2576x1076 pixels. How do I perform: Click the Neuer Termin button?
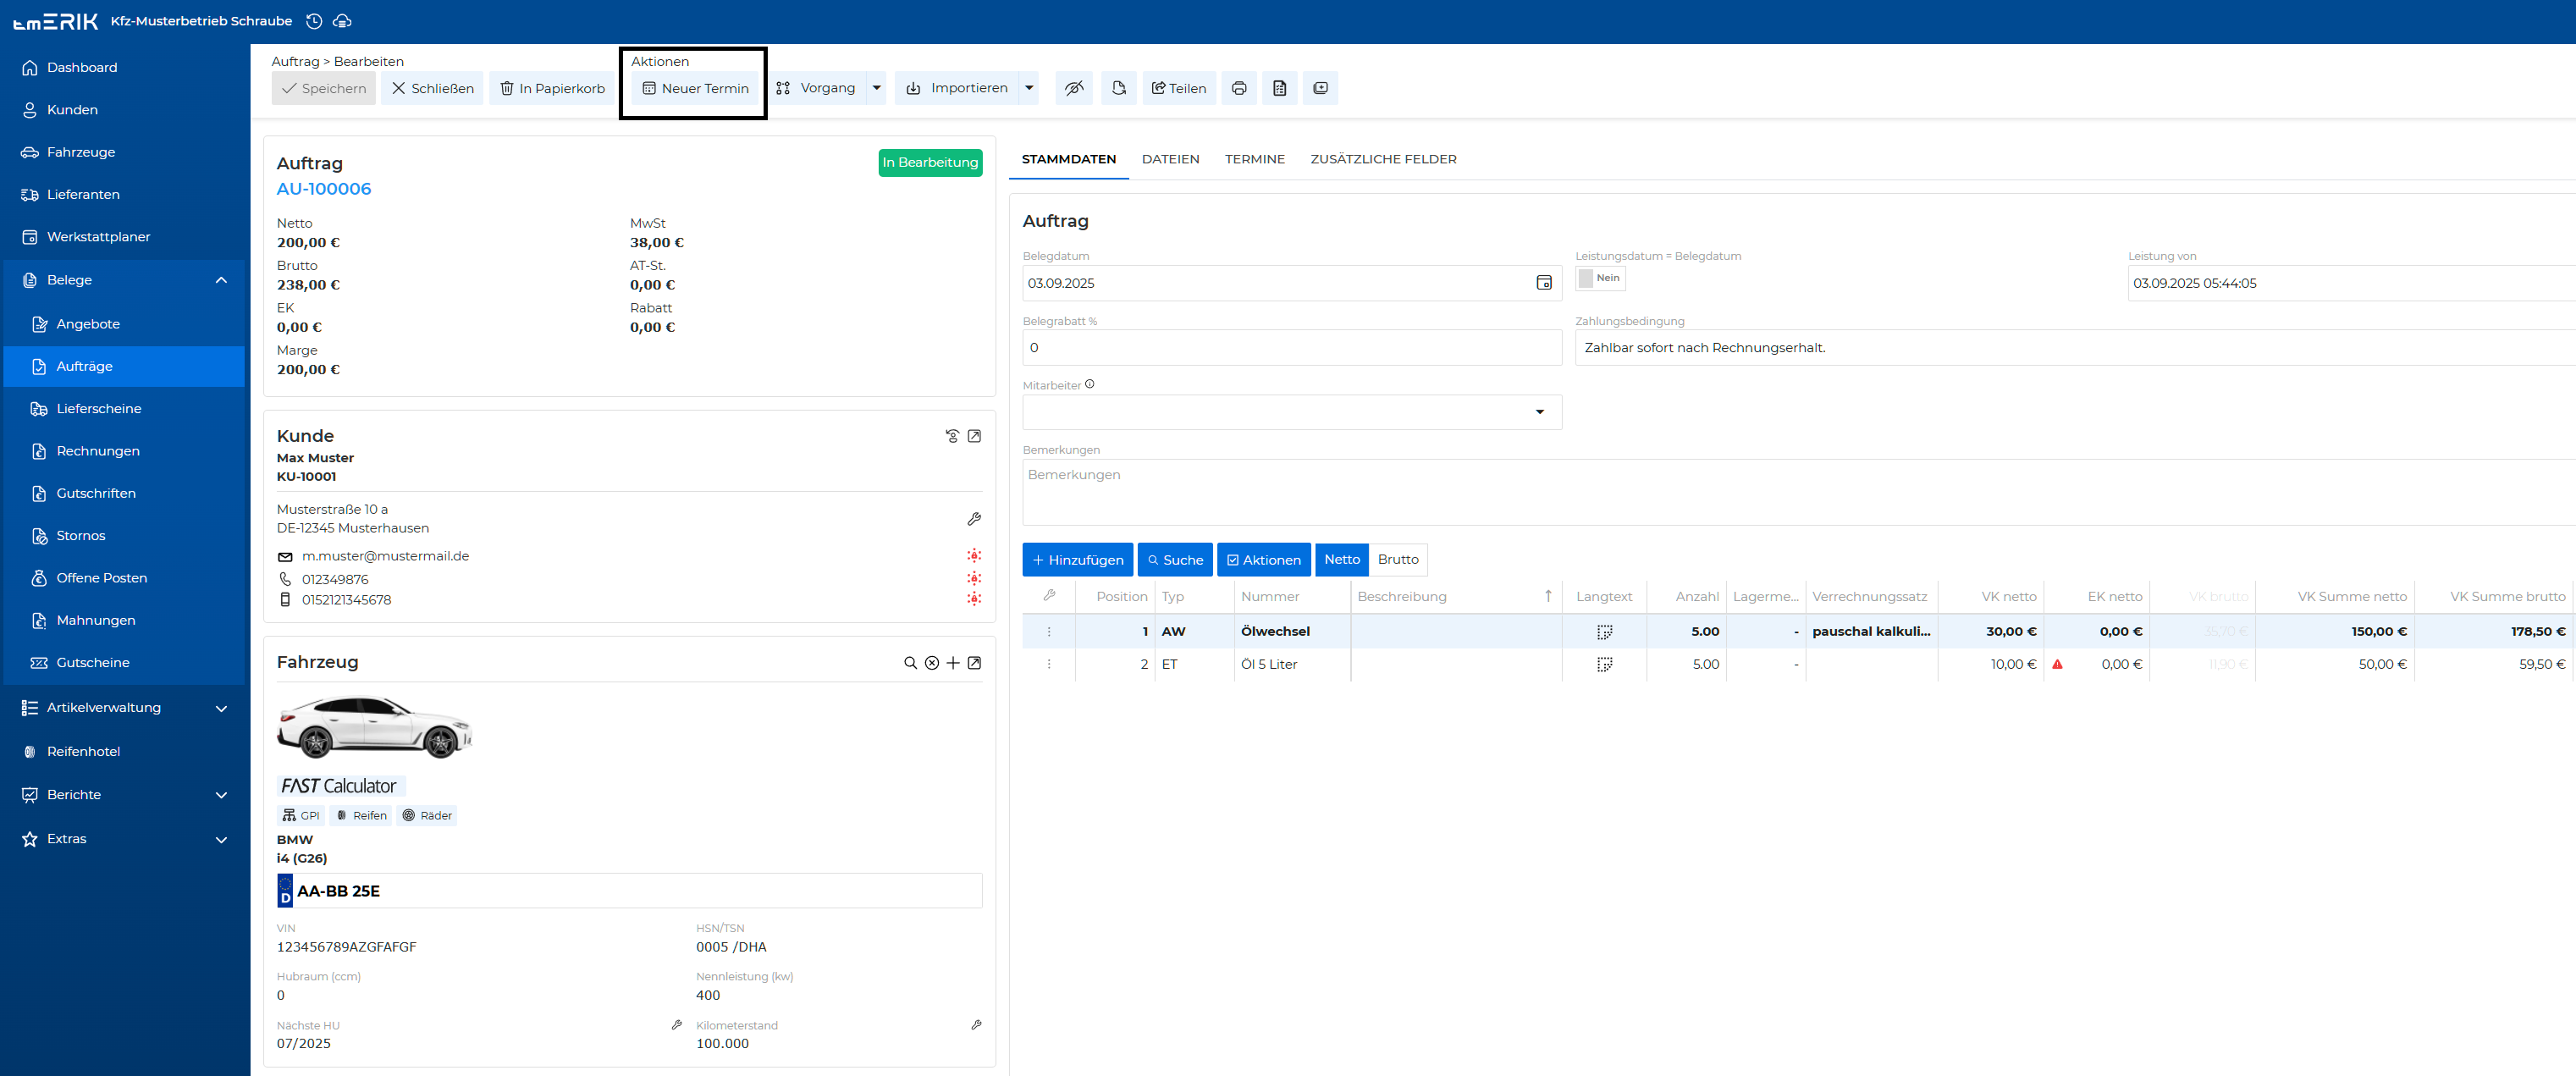[695, 88]
